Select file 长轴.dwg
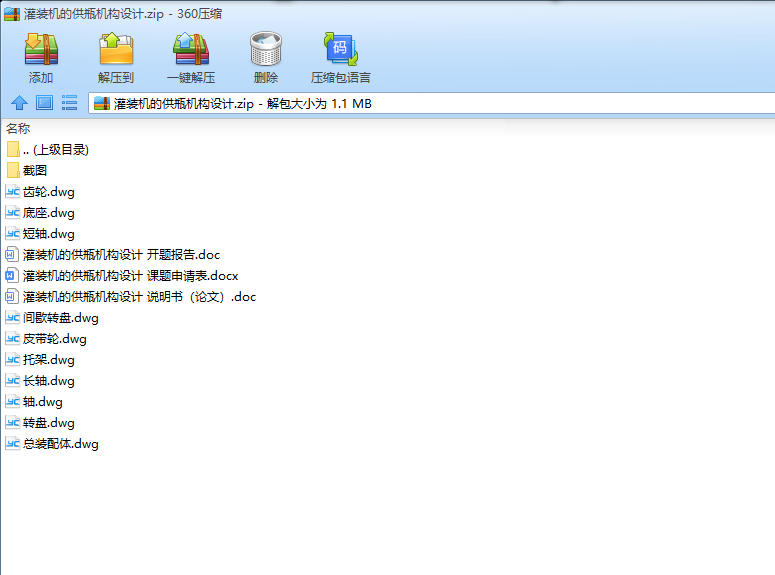 pyautogui.click(x=40, y=381)
